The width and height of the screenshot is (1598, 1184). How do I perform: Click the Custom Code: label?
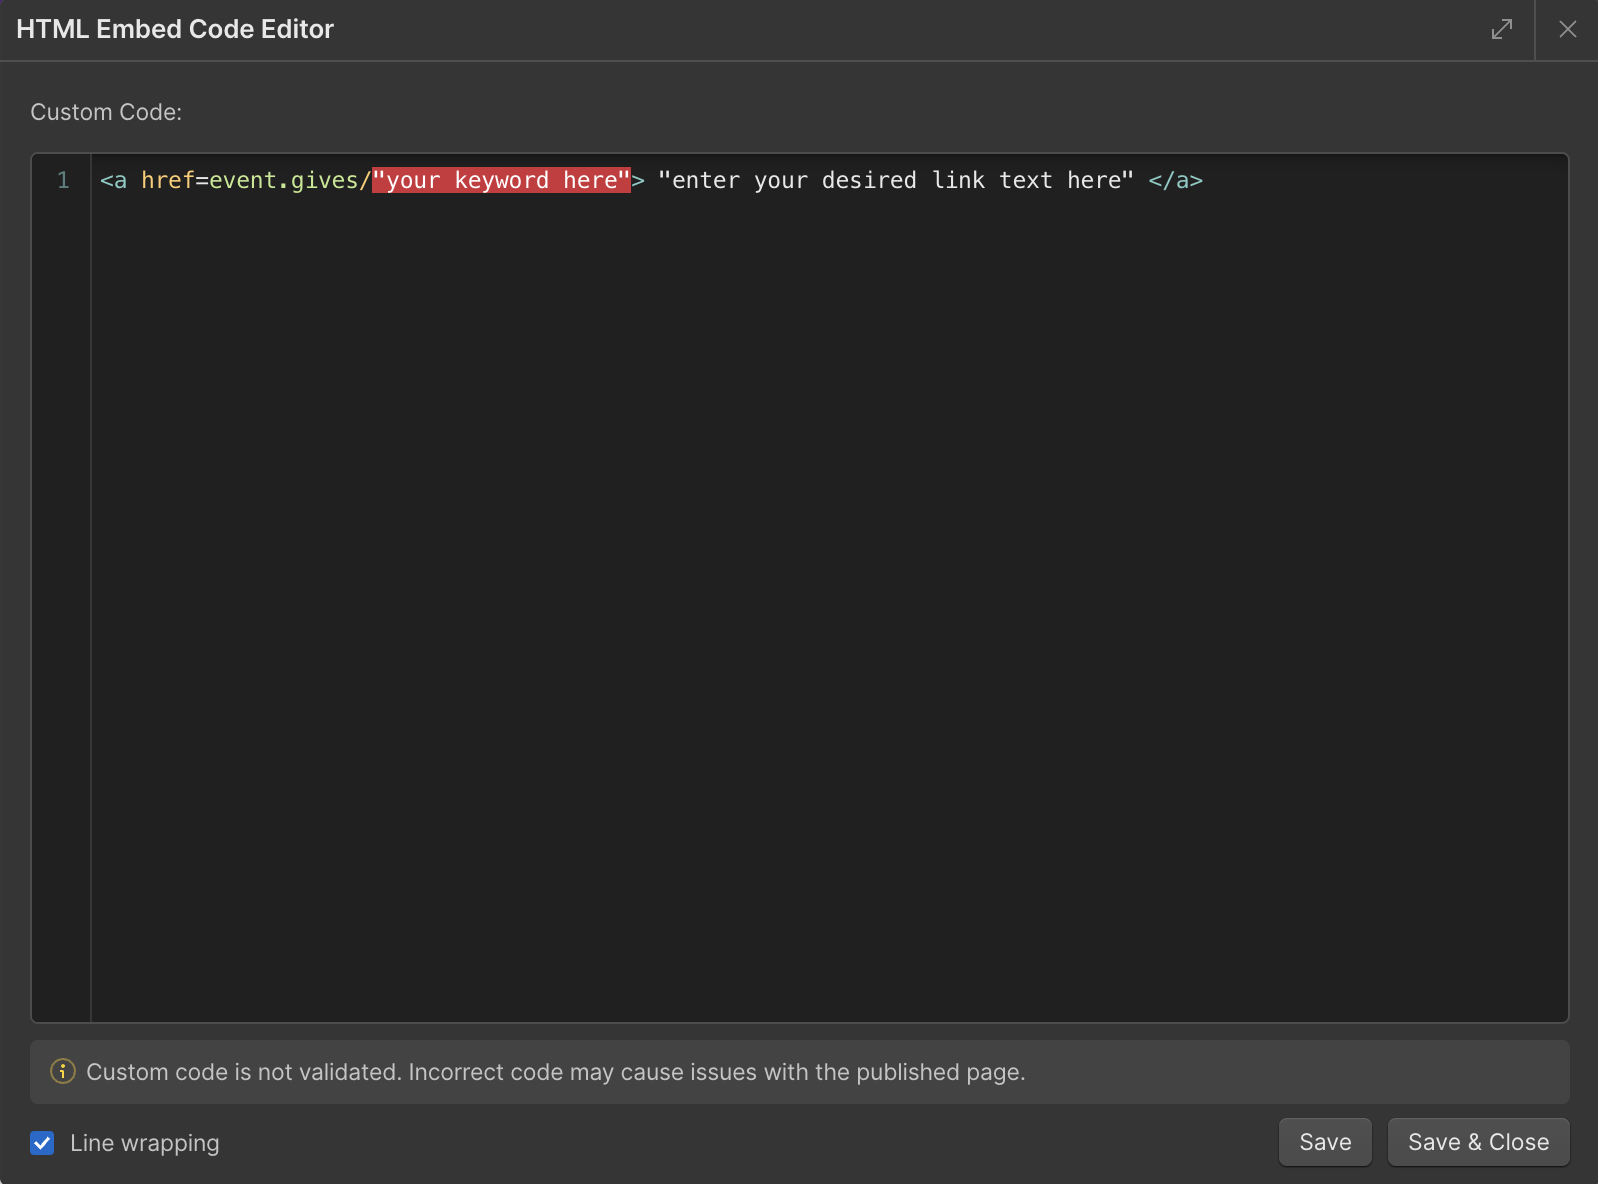point(106,112)
